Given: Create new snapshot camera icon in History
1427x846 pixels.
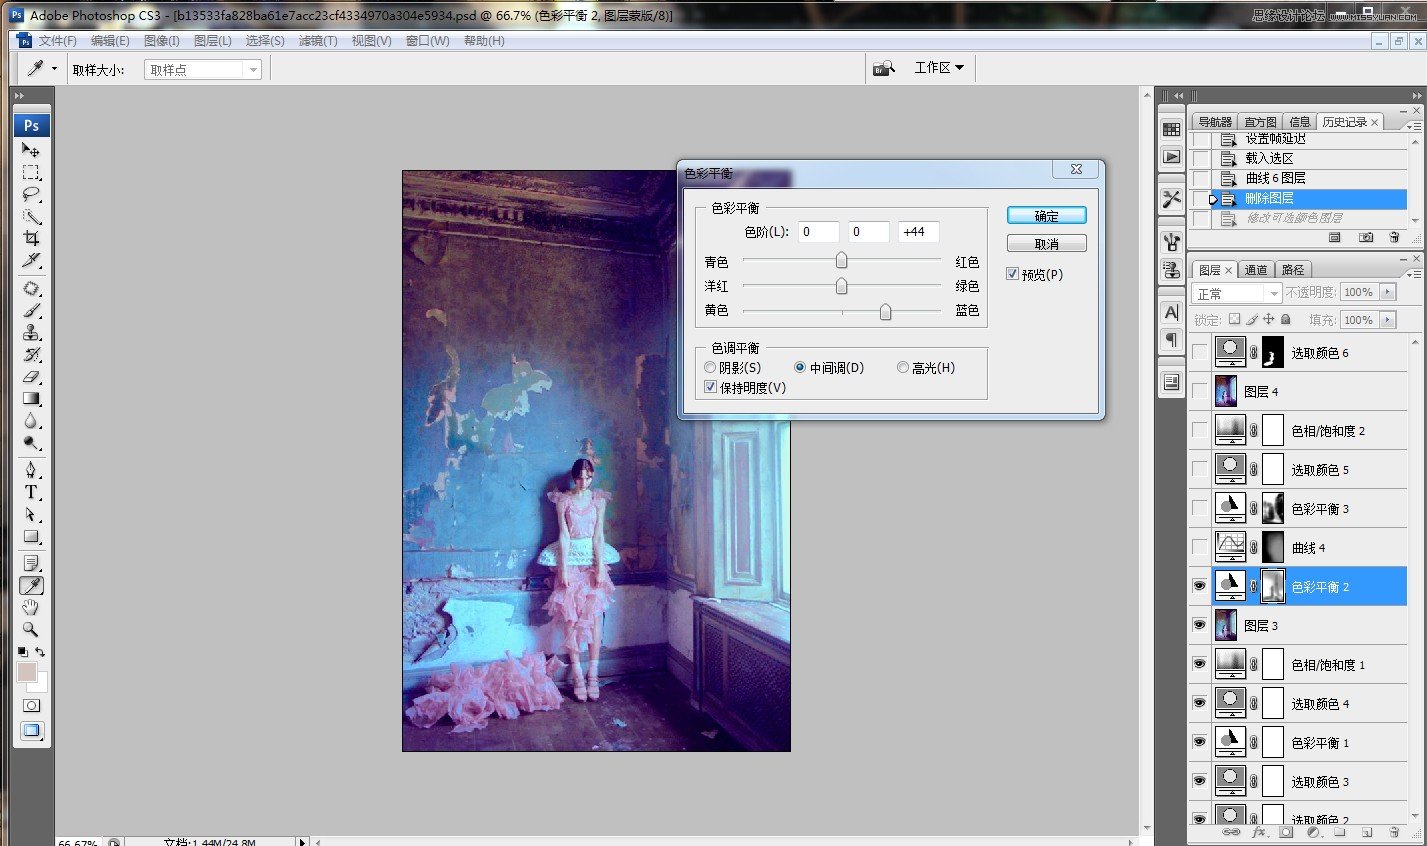Looking at the screenshot, I should click(1366, 237).
